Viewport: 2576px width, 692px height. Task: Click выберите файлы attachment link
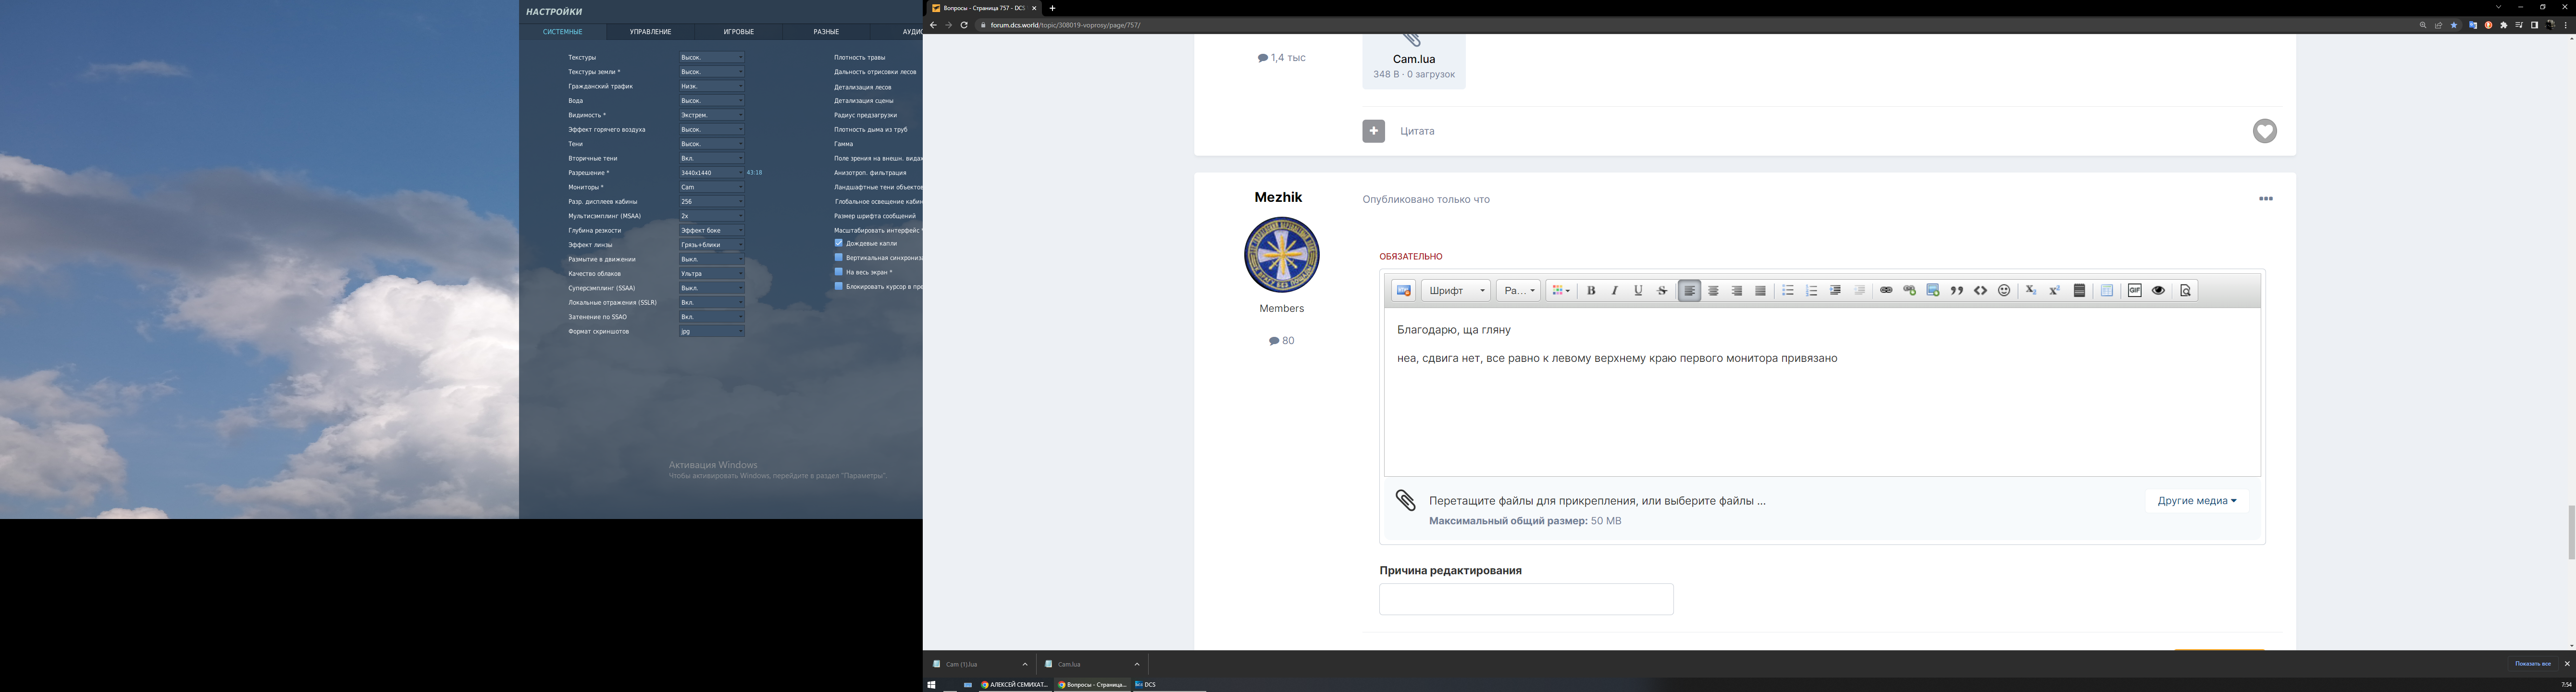point(1711,501)
